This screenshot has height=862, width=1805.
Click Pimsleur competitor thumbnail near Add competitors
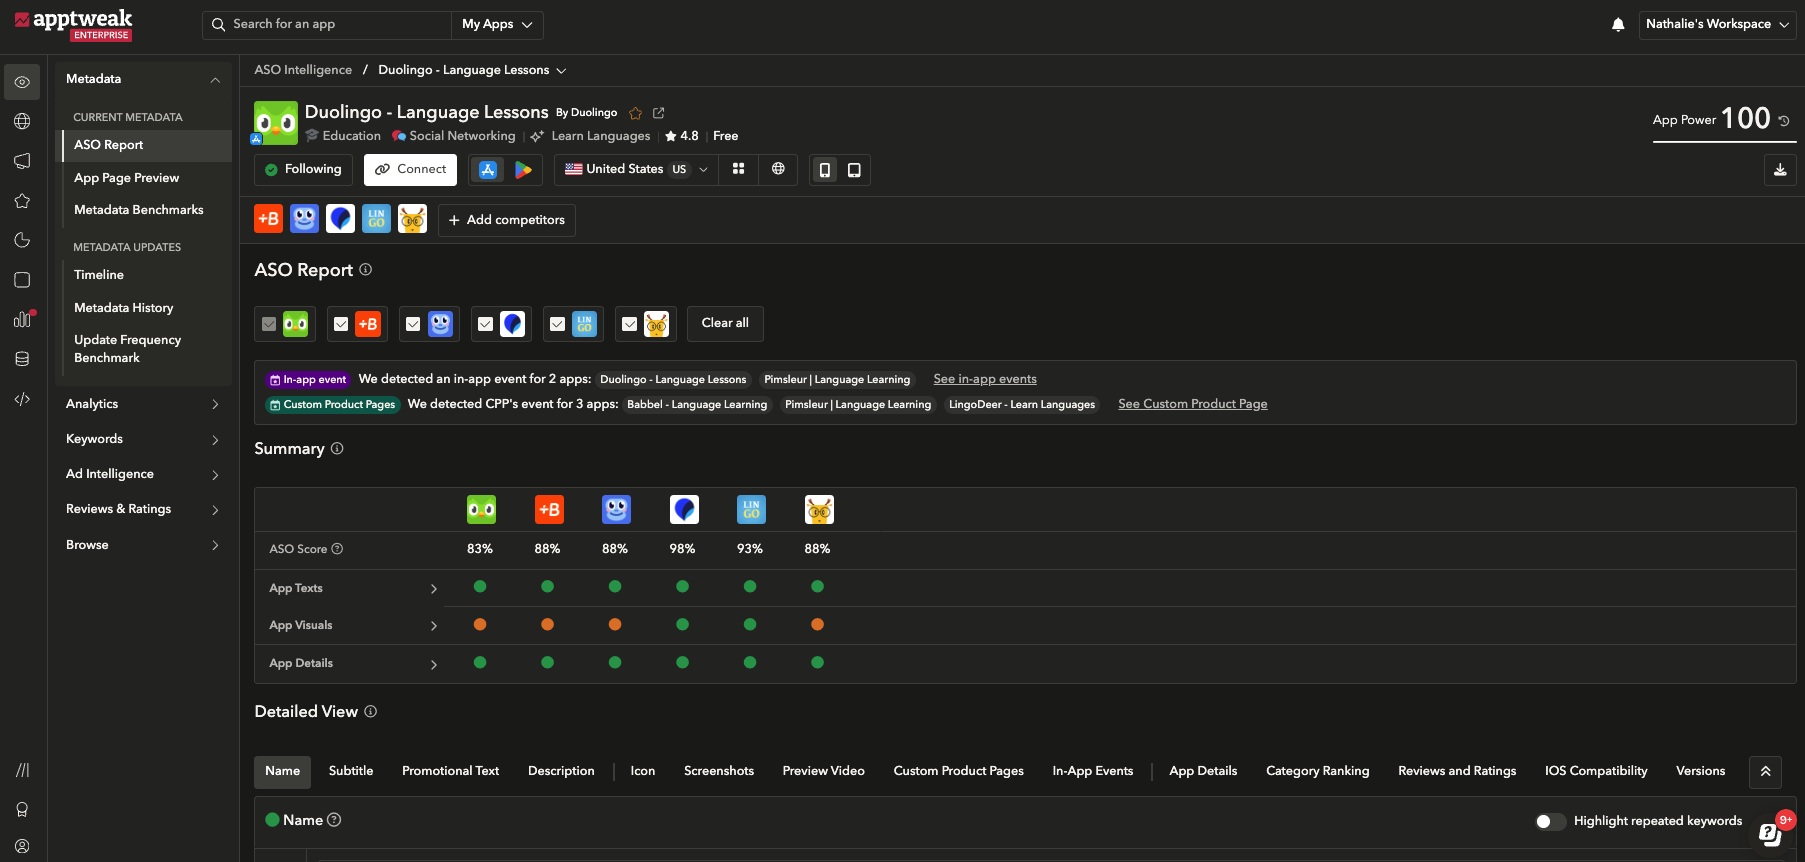(340, 219)
